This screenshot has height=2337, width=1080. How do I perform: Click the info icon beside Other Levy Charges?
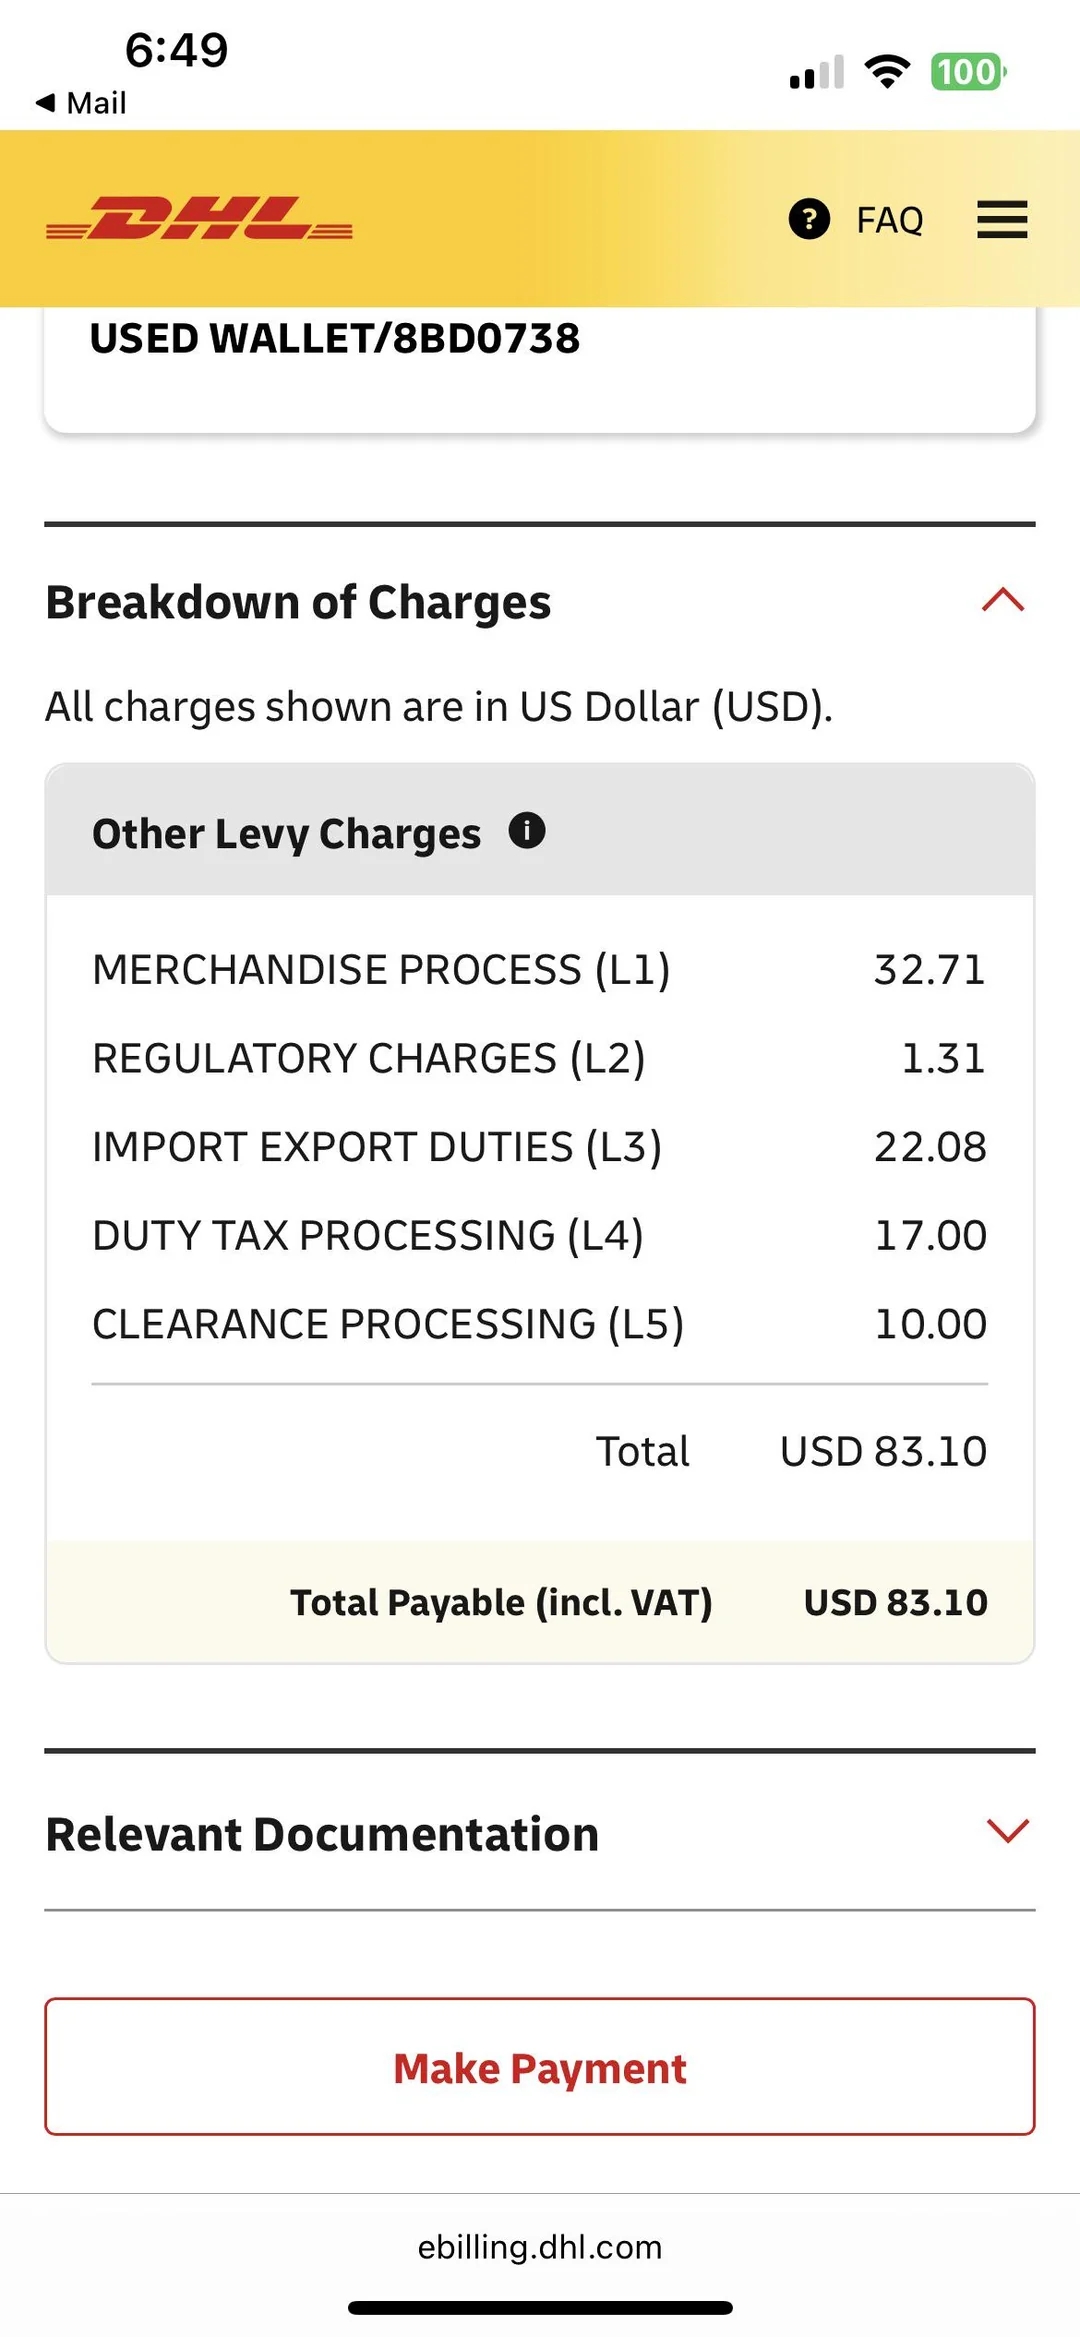point(529,830)
